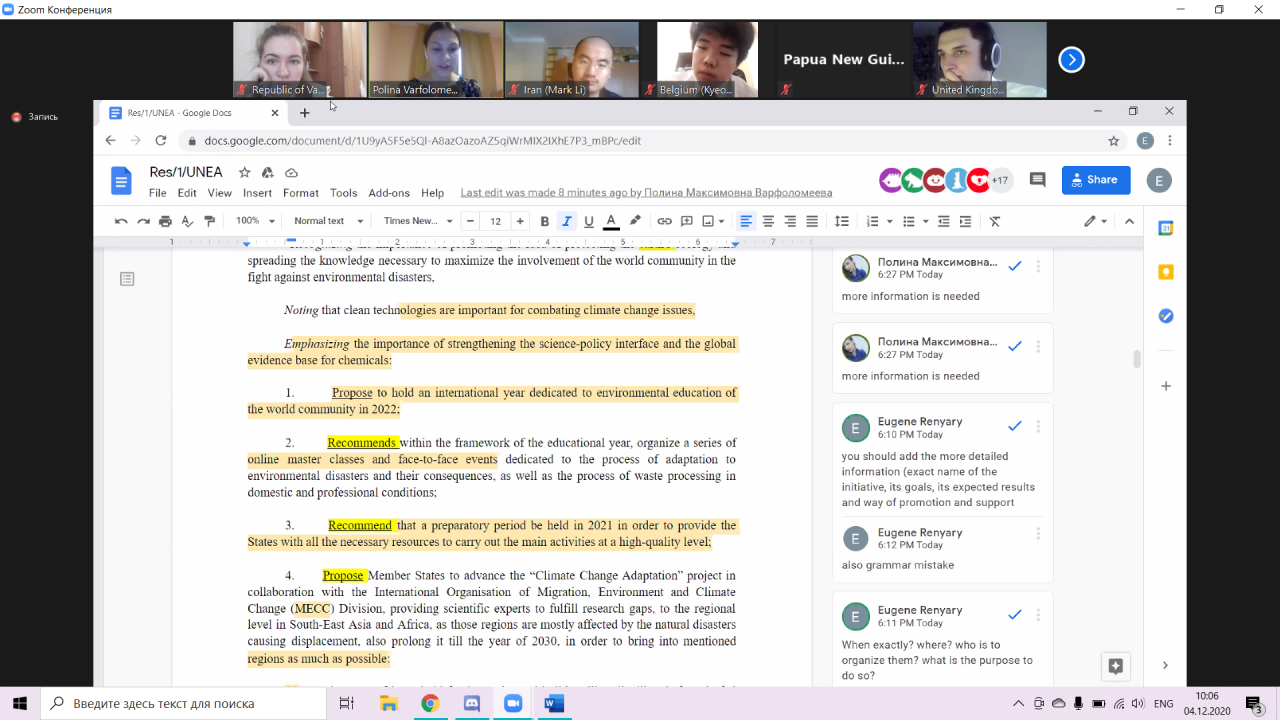The height and width of the screenshot is (720, 1280).
Task: Click the Add comment toolbar icon
Action: coord(687,221)
